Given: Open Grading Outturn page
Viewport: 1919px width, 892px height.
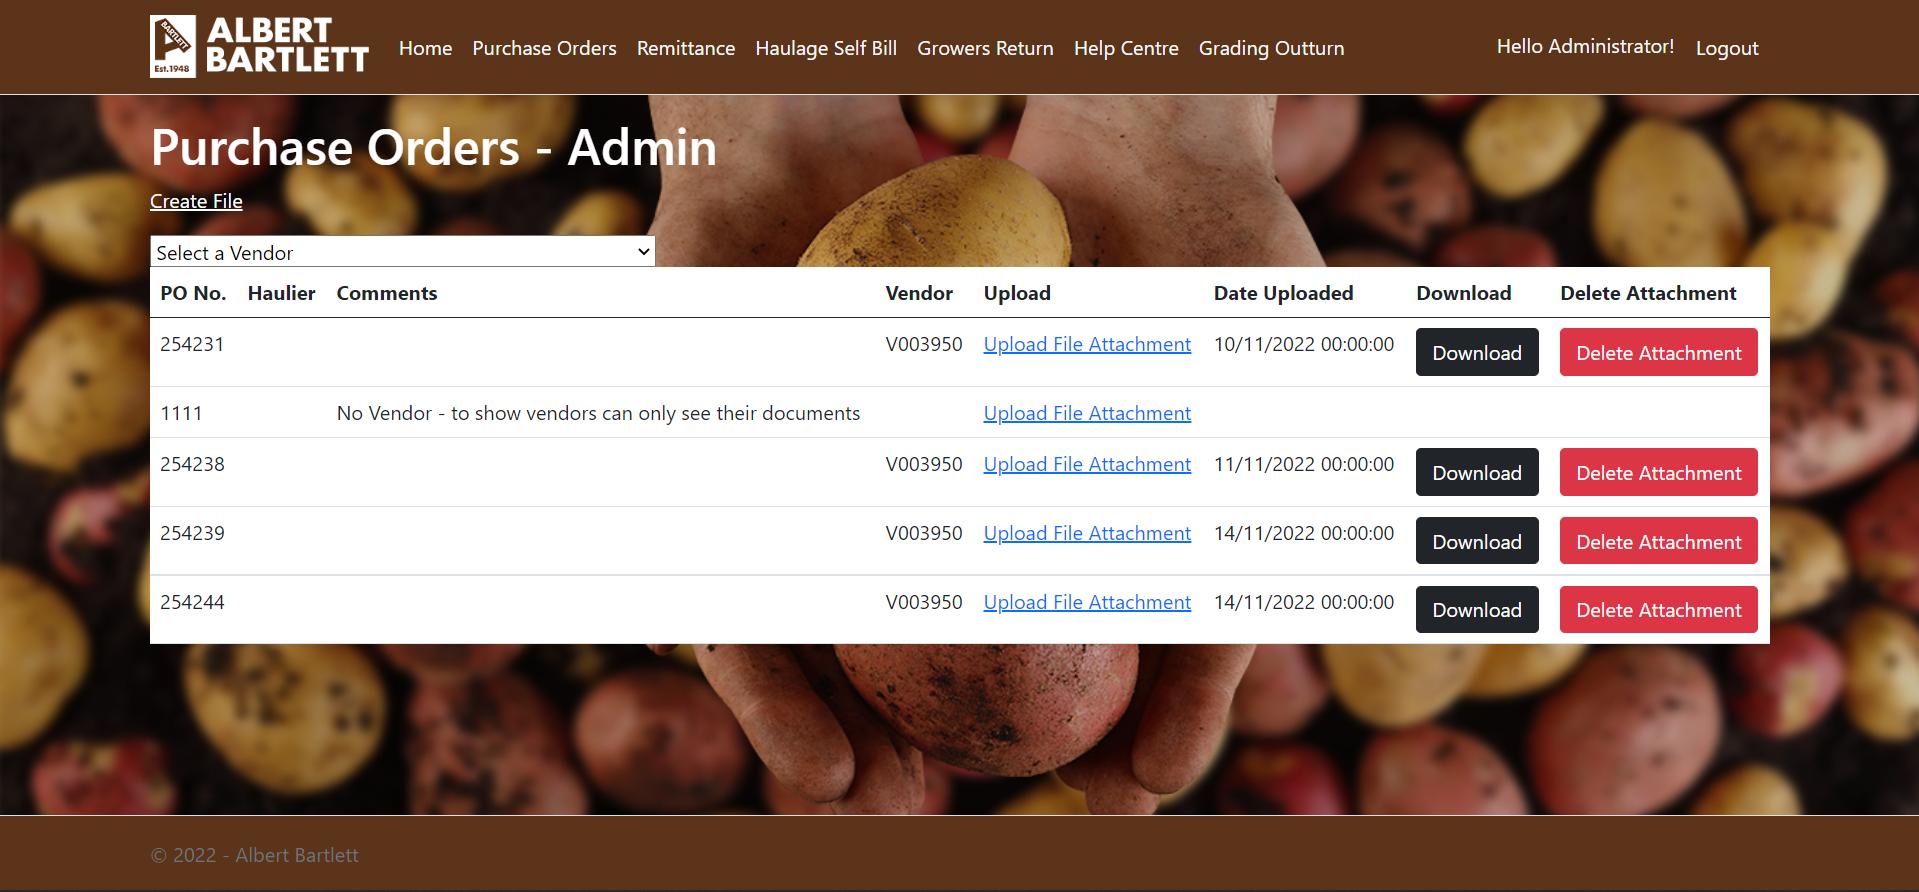Looking at the screenshot, I should [1271, 48].
